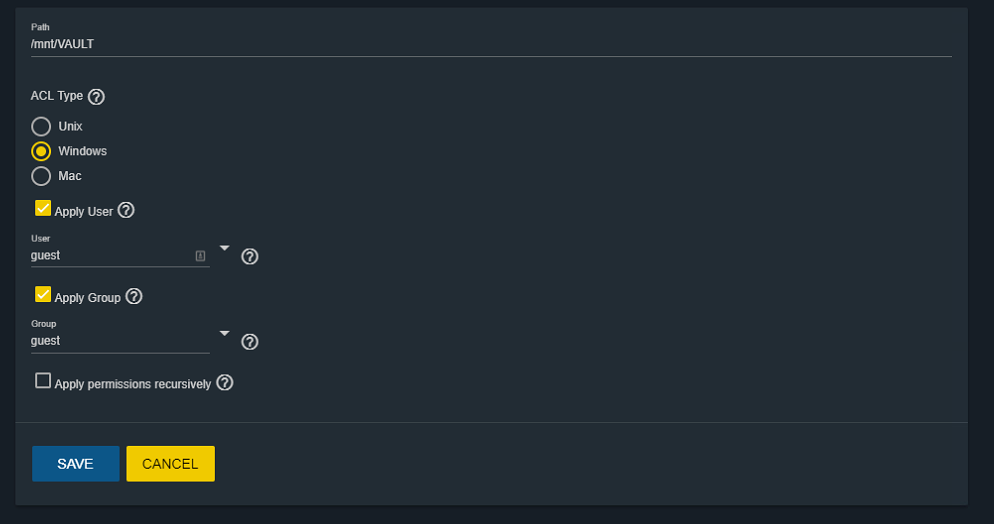Uncheck the Apply User checkbox

42,208
